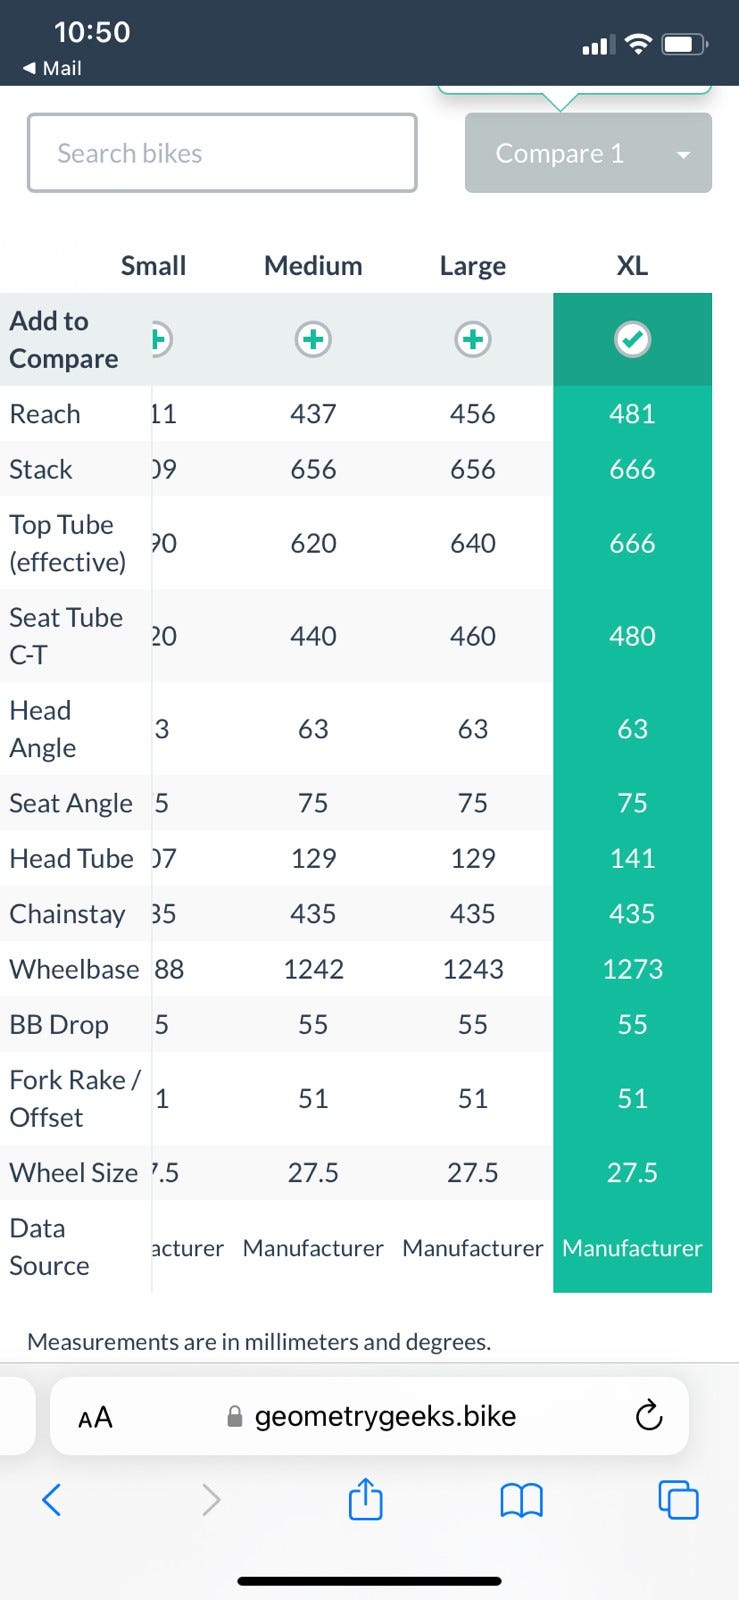Tap the geometrygeeks.bike address bar
Viewport: 739px width, 1600px height.
(385, 1416)
